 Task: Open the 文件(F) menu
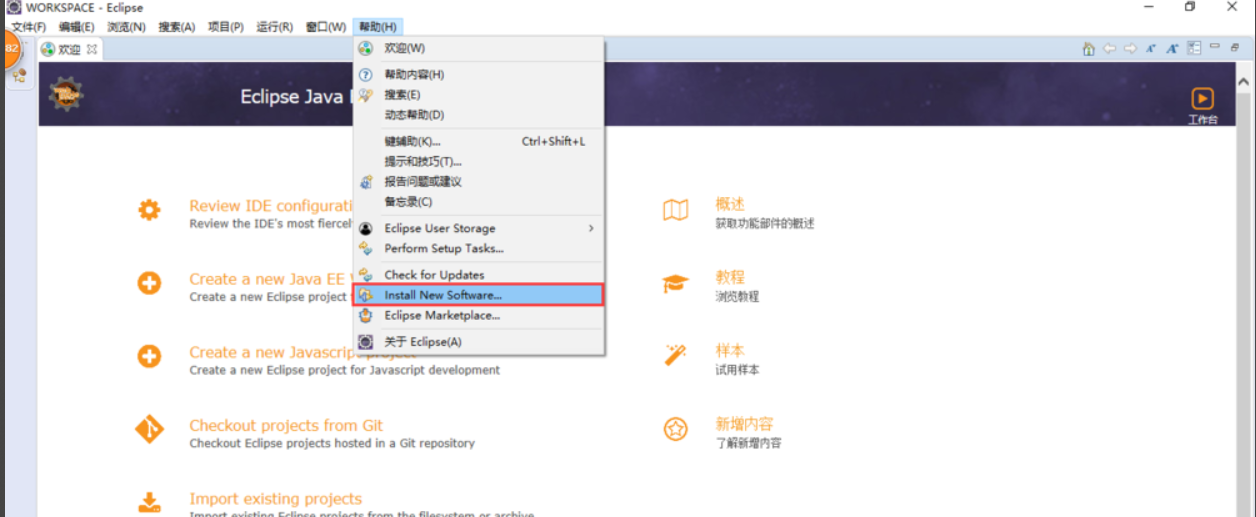[x=29, y=27]
